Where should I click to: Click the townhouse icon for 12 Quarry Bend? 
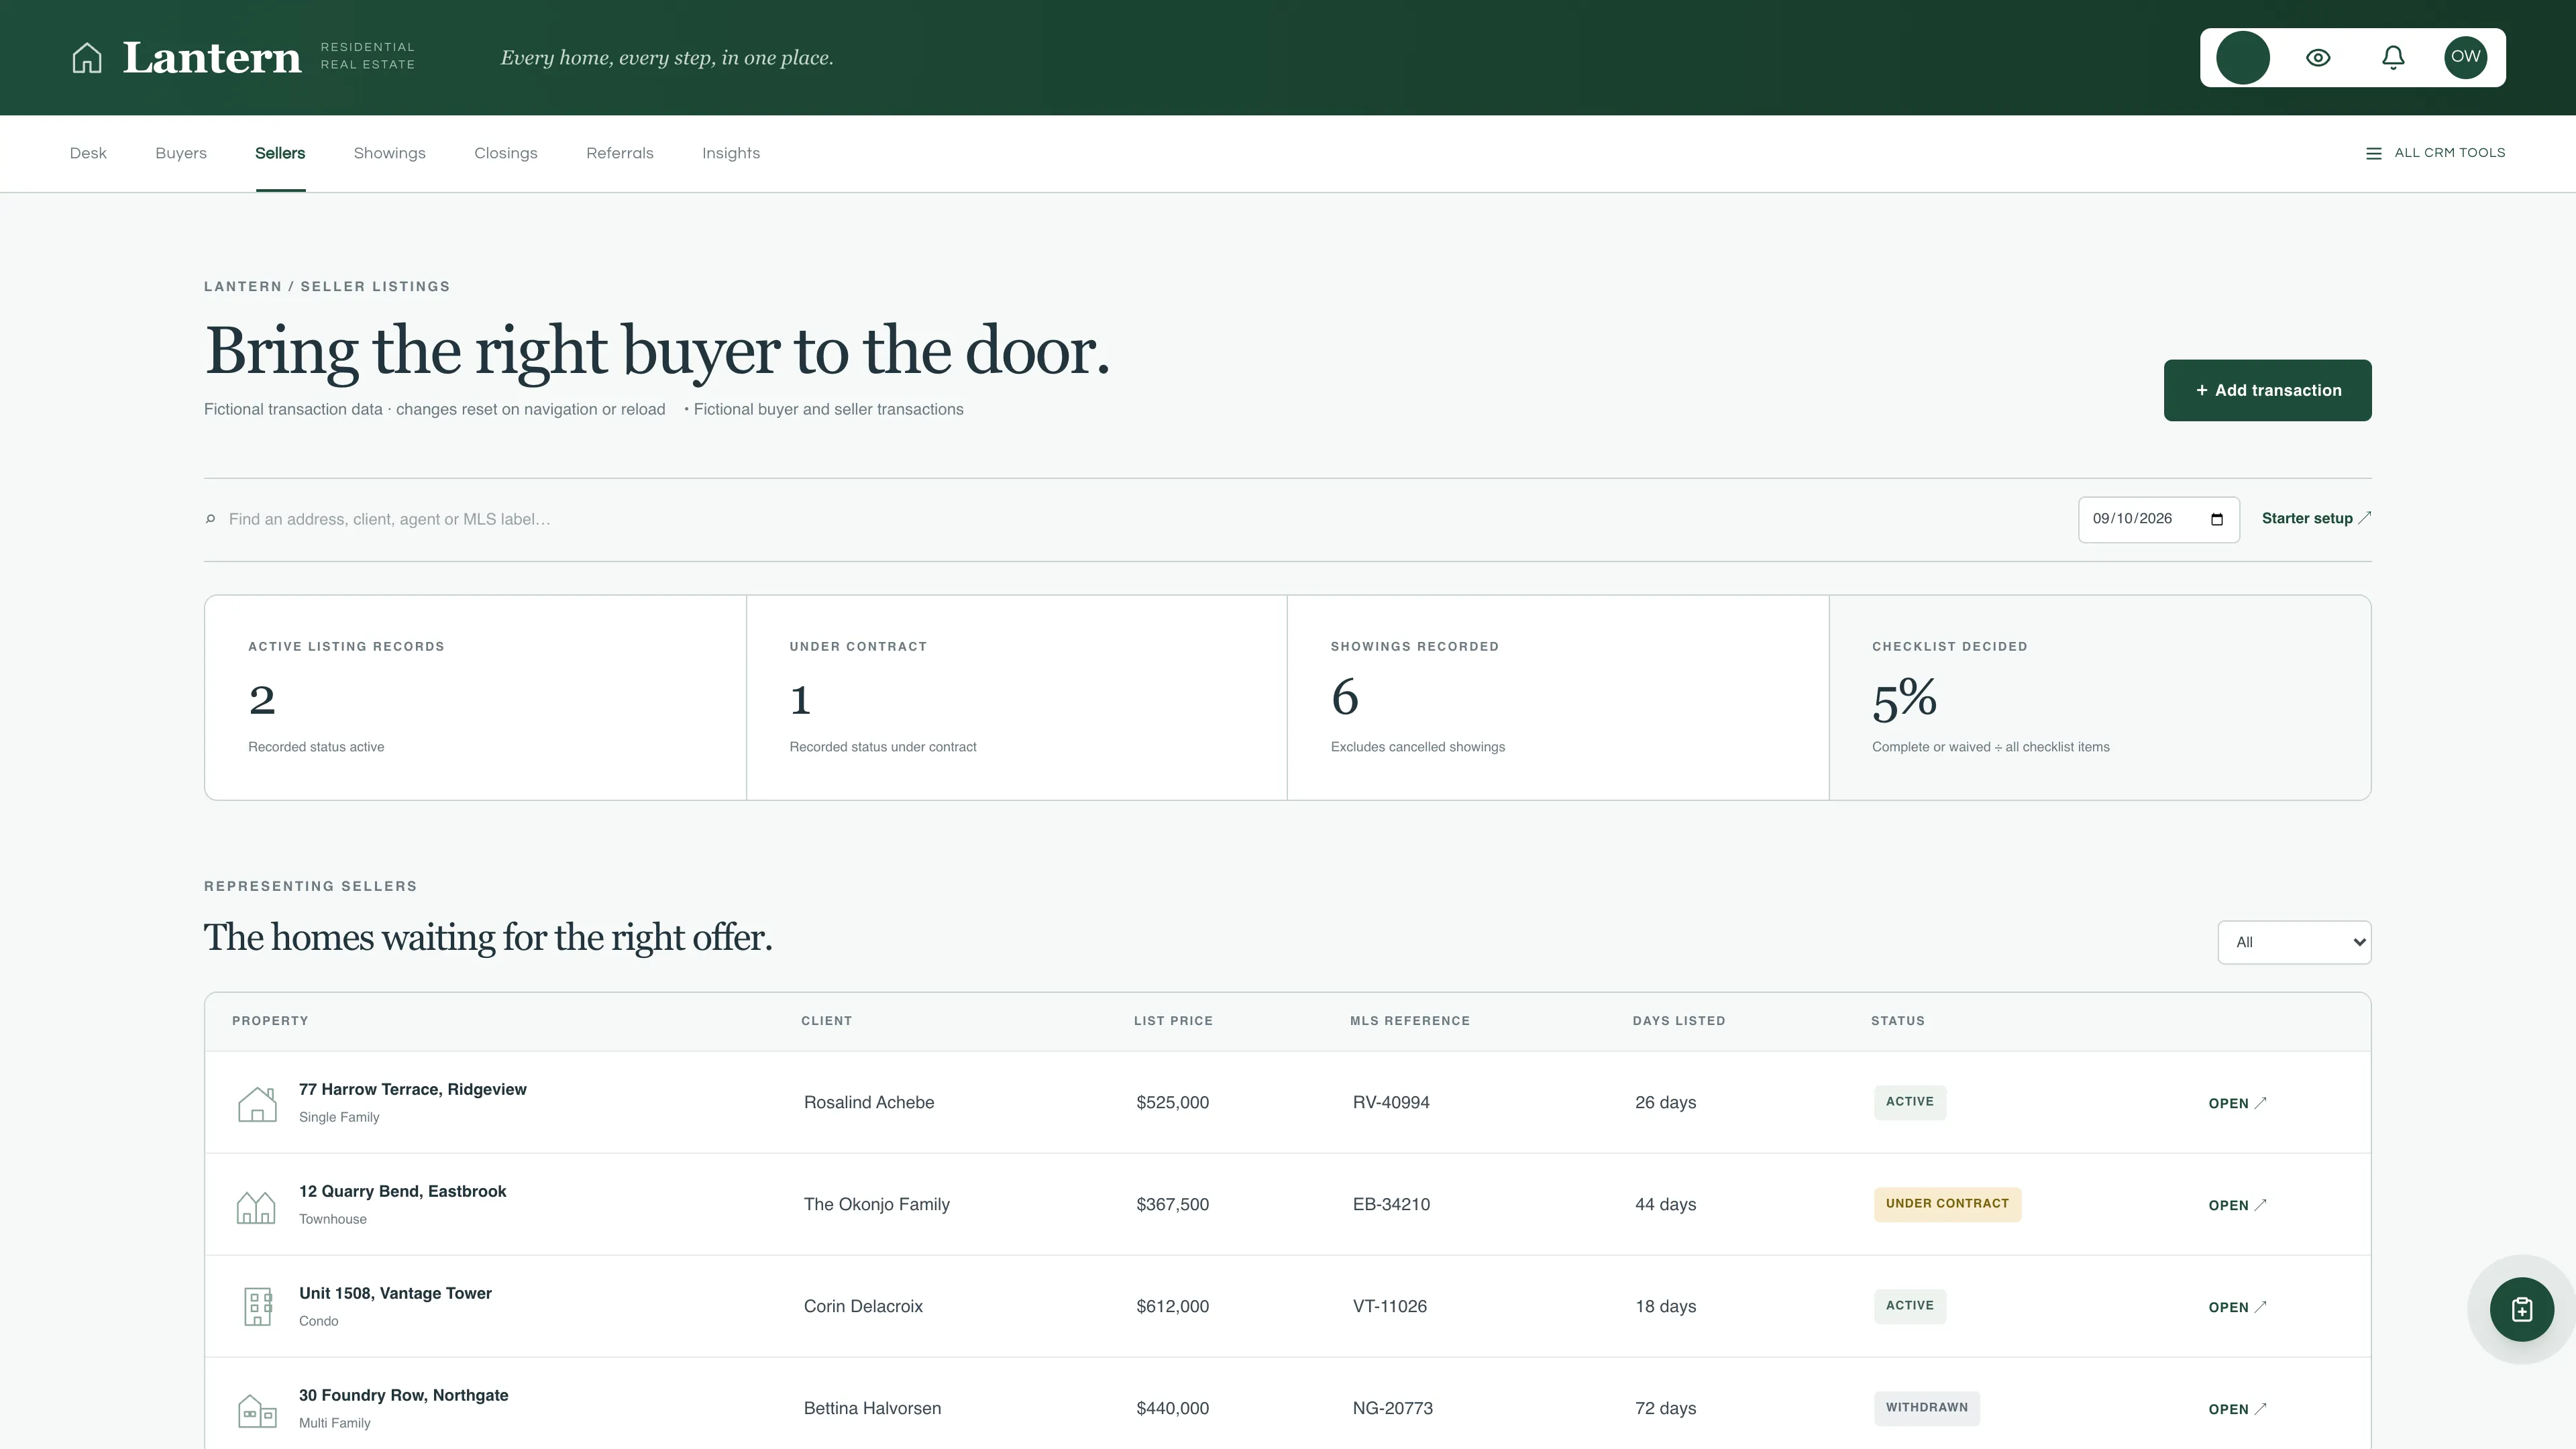(x=256, y=1207)
